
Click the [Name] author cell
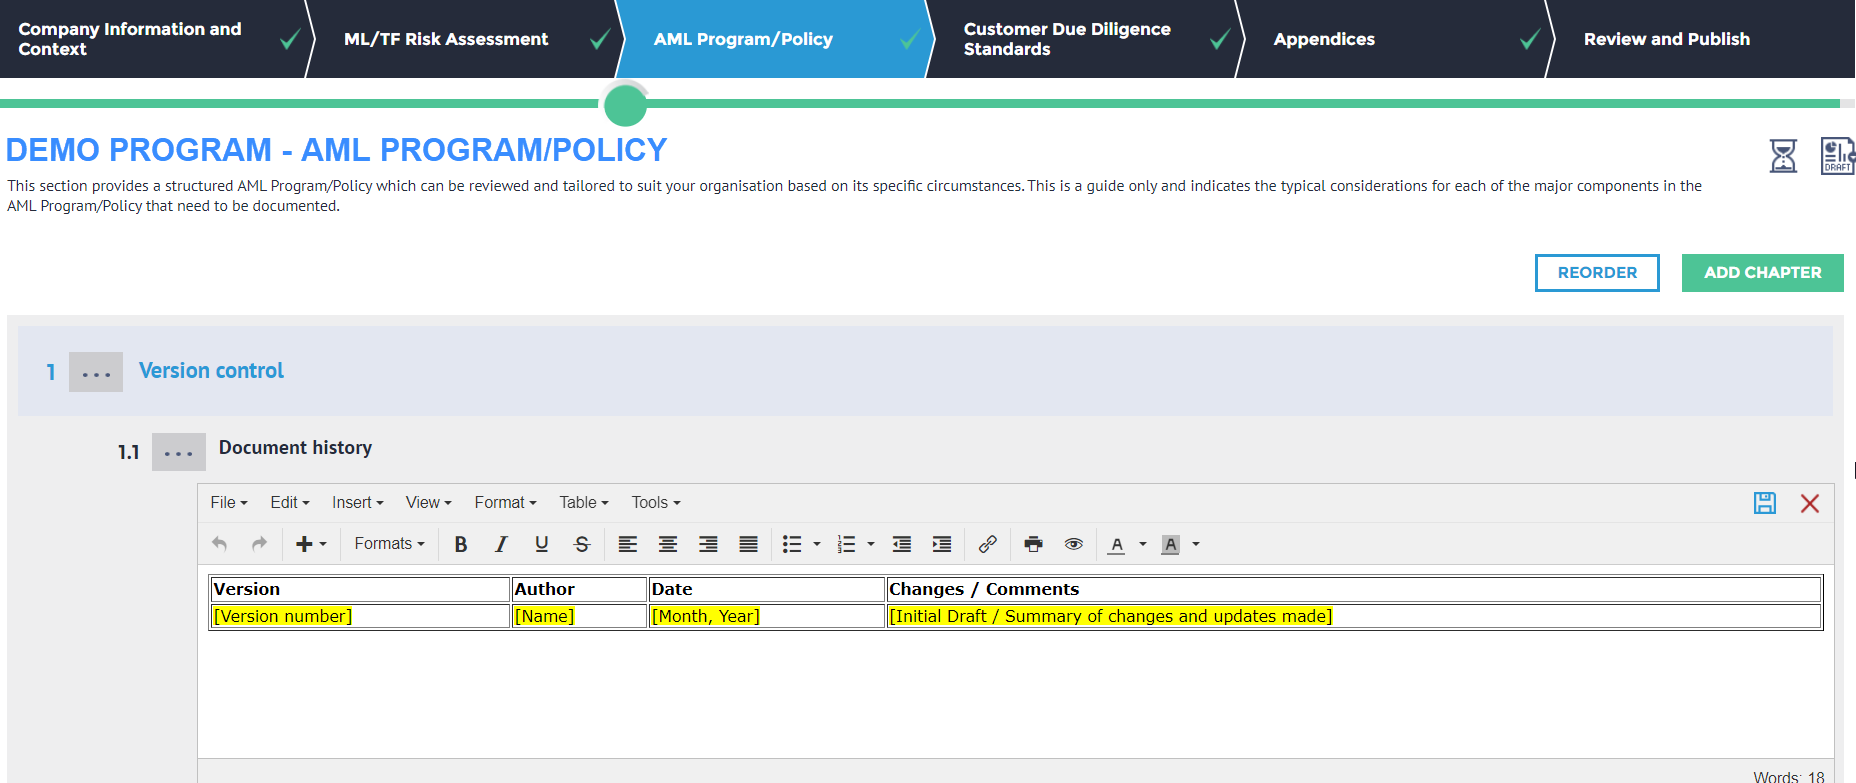(579, 616)
